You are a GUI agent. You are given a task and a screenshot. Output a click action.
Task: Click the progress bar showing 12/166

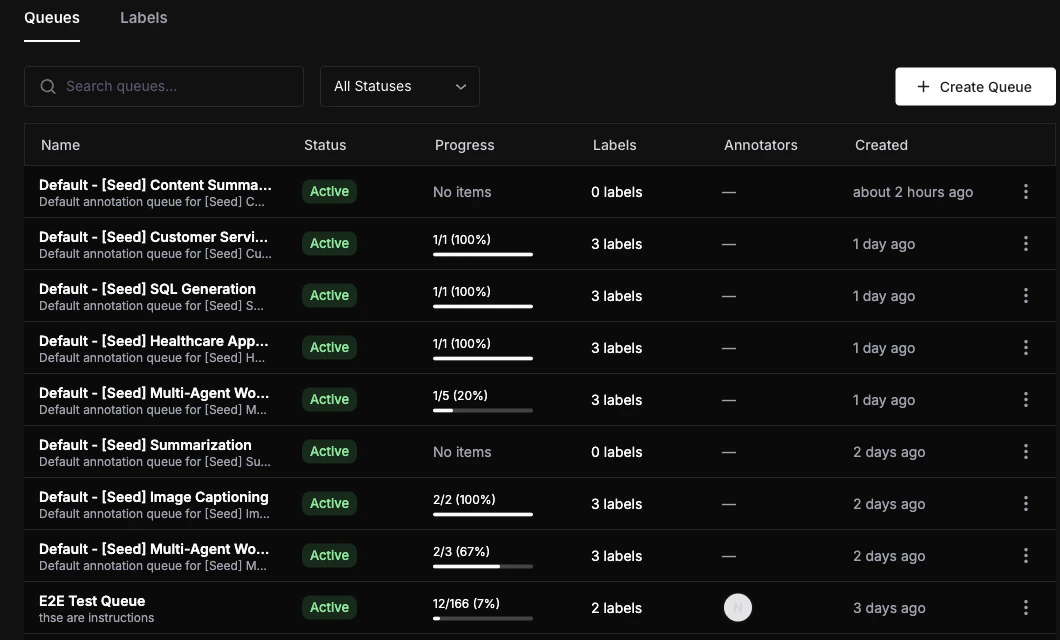click(x=482, y=618)
